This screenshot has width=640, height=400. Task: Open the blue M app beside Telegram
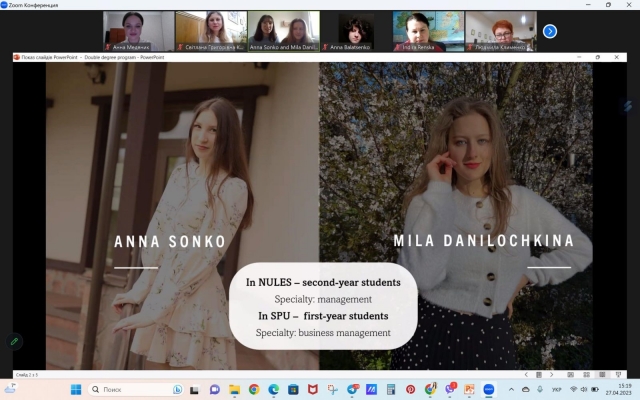(371, 389)
